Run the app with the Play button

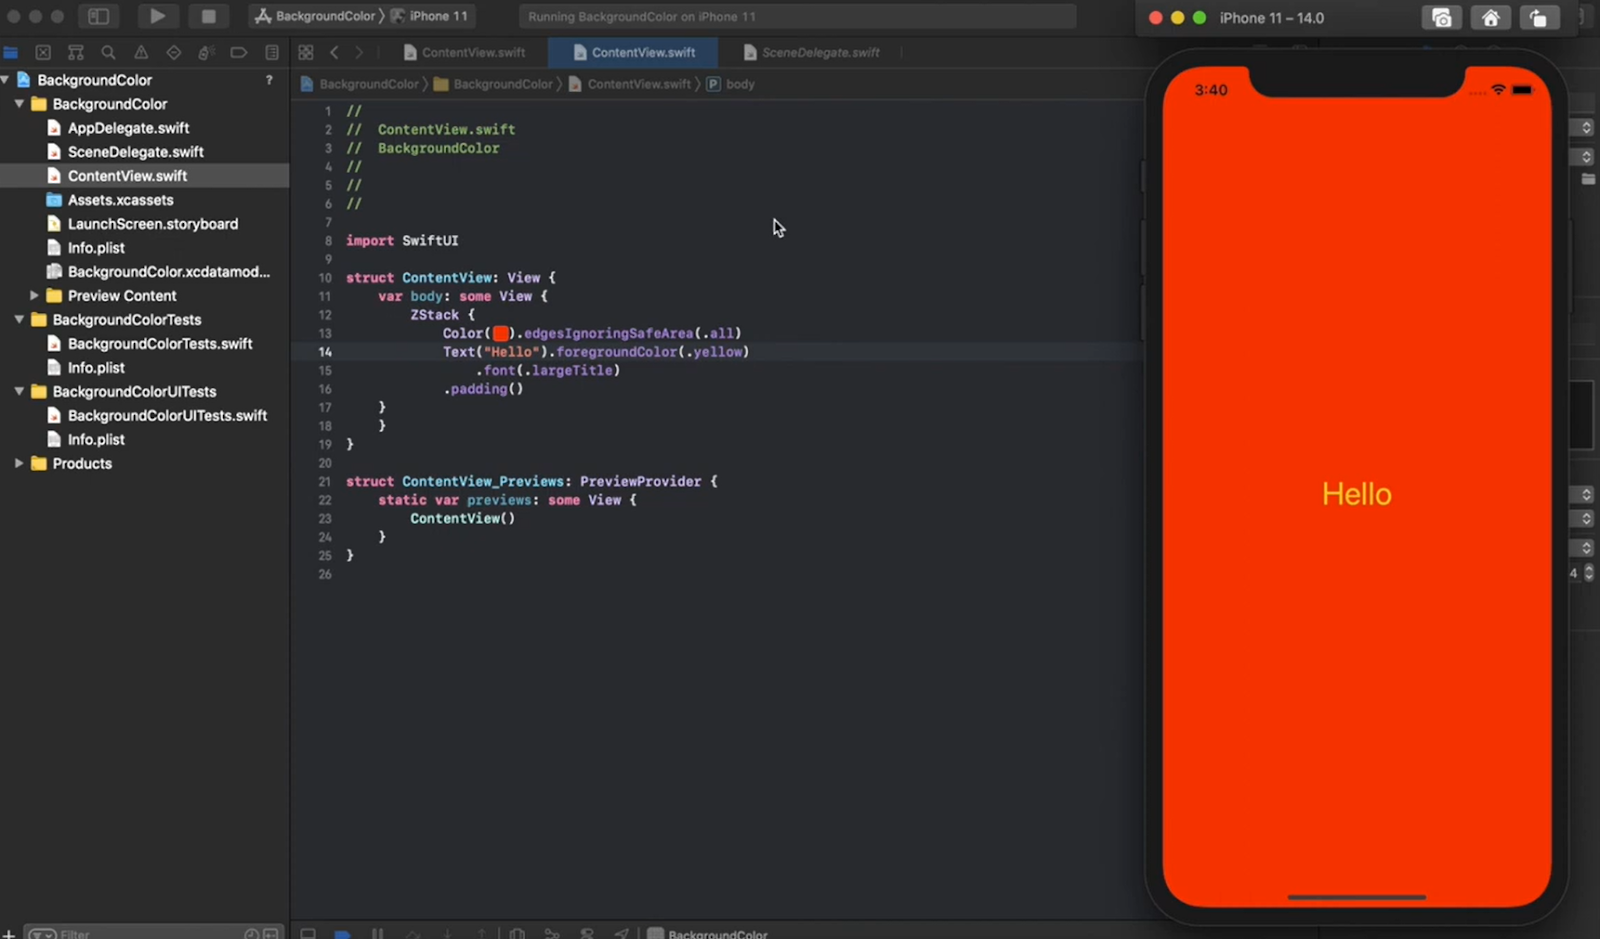click(x=157, y=16)
